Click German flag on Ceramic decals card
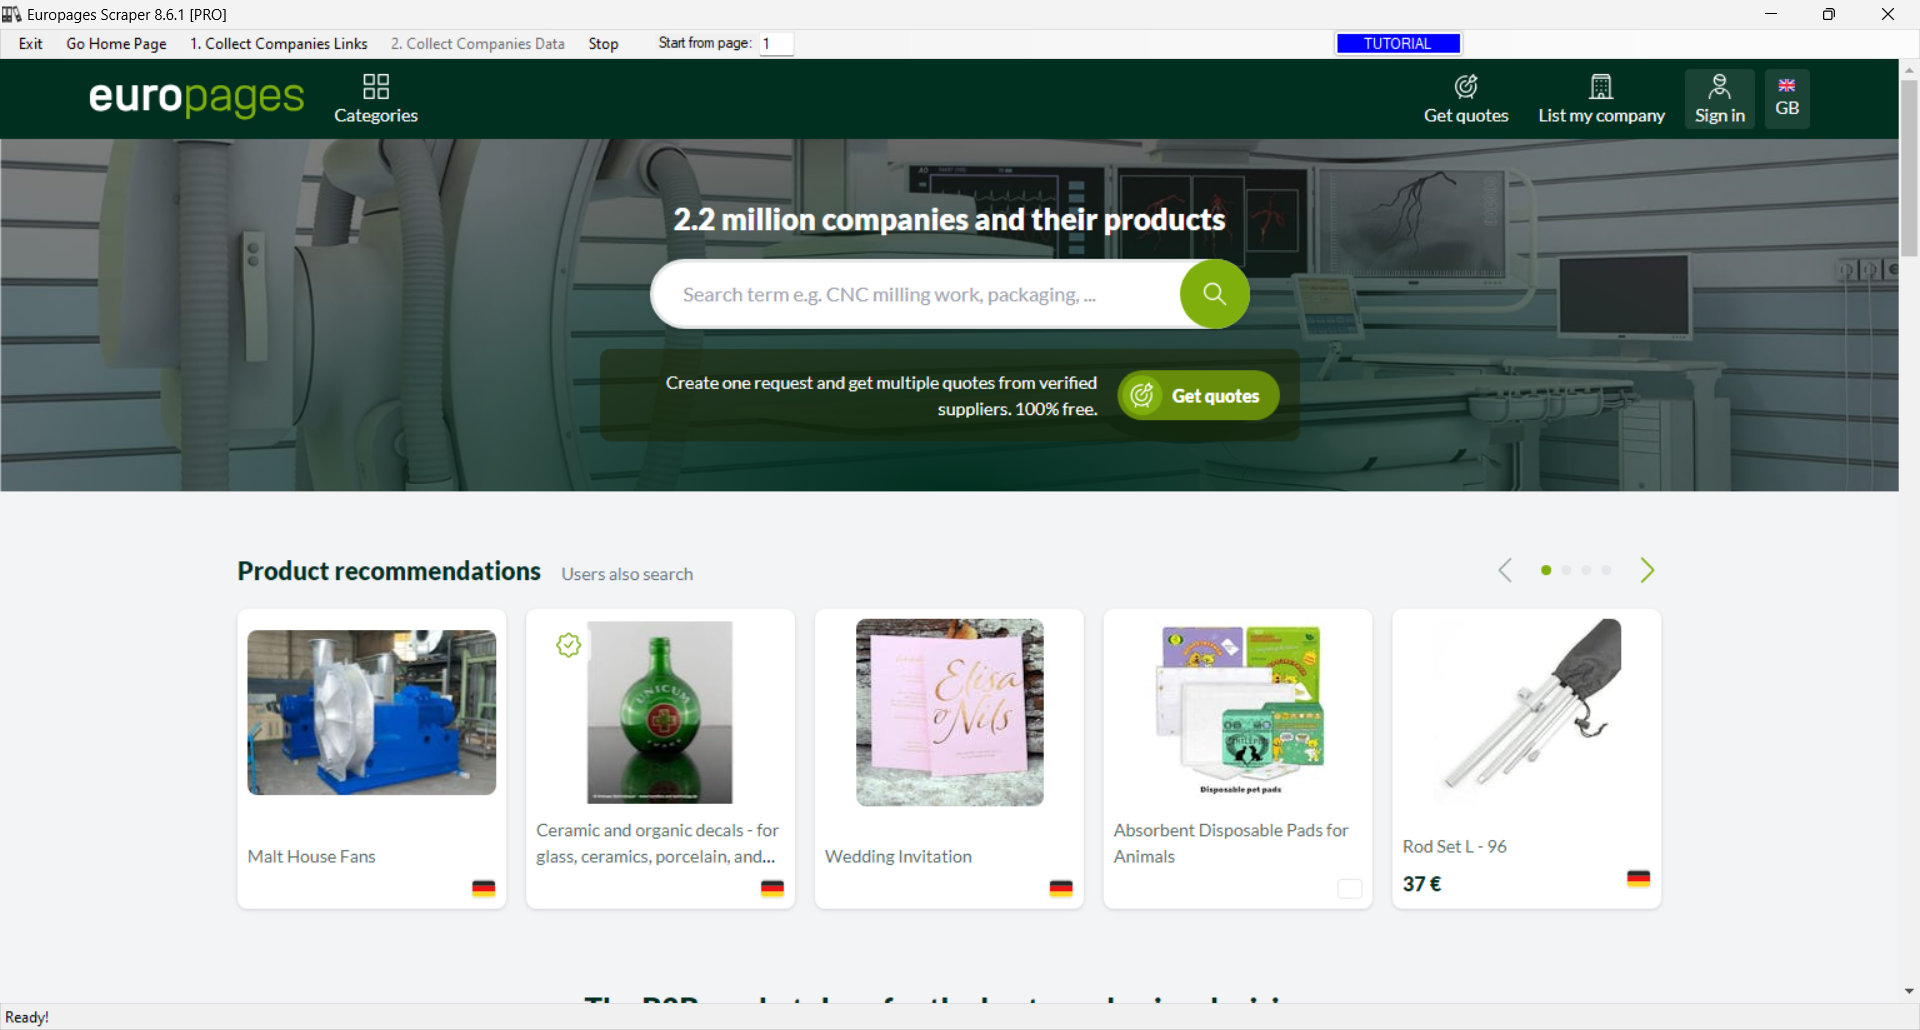Screen dimensions: 1920x1030 coord(772,888)
